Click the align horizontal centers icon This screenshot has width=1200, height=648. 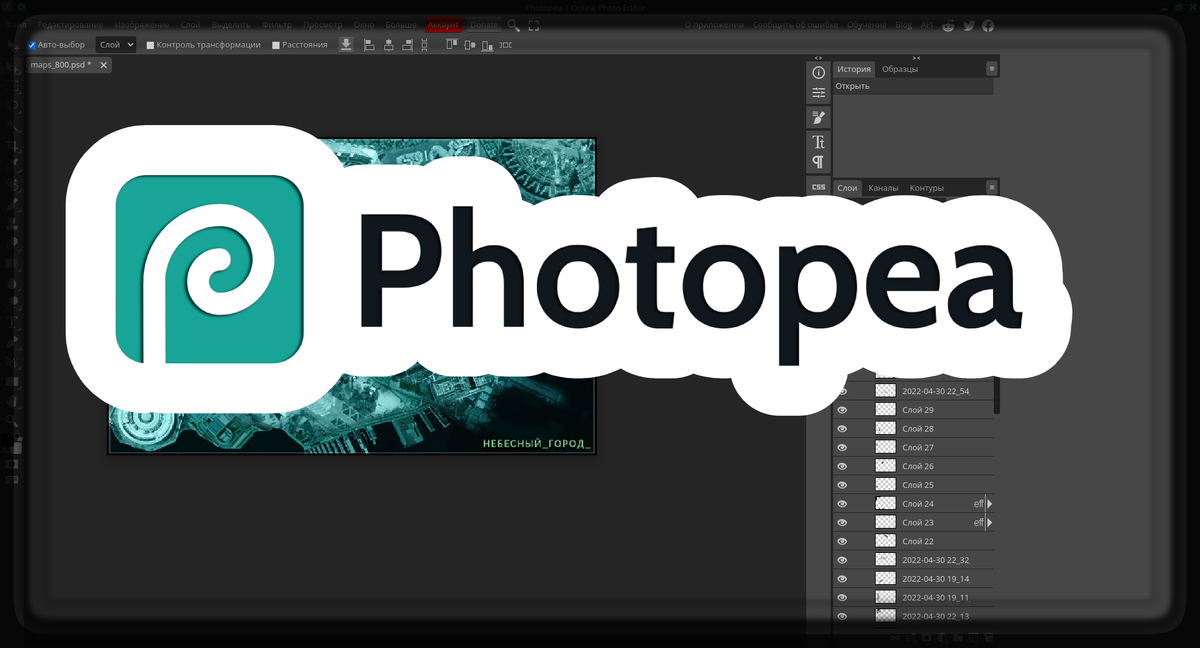pos(388,44)
